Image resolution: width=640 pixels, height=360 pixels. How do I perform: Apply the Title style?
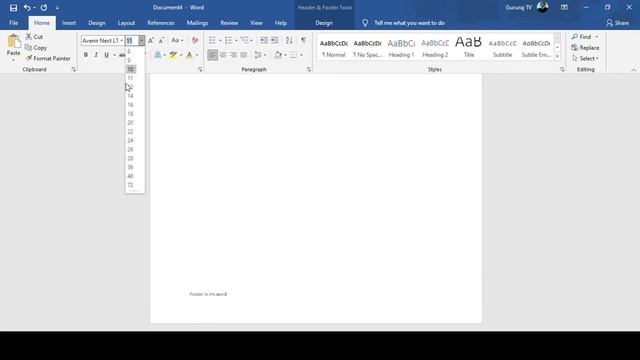pyautogui.click(x=469, y=47)
